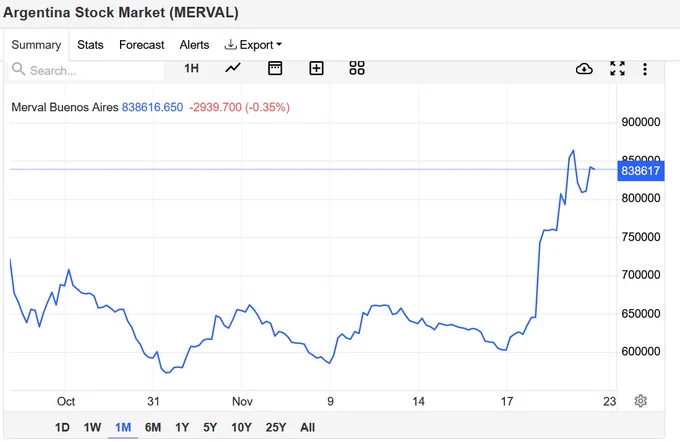Click the 31 x-axis date label
The width and height of the screenshot is (680, 442).
pyautogui.click(x=154, y=401)
